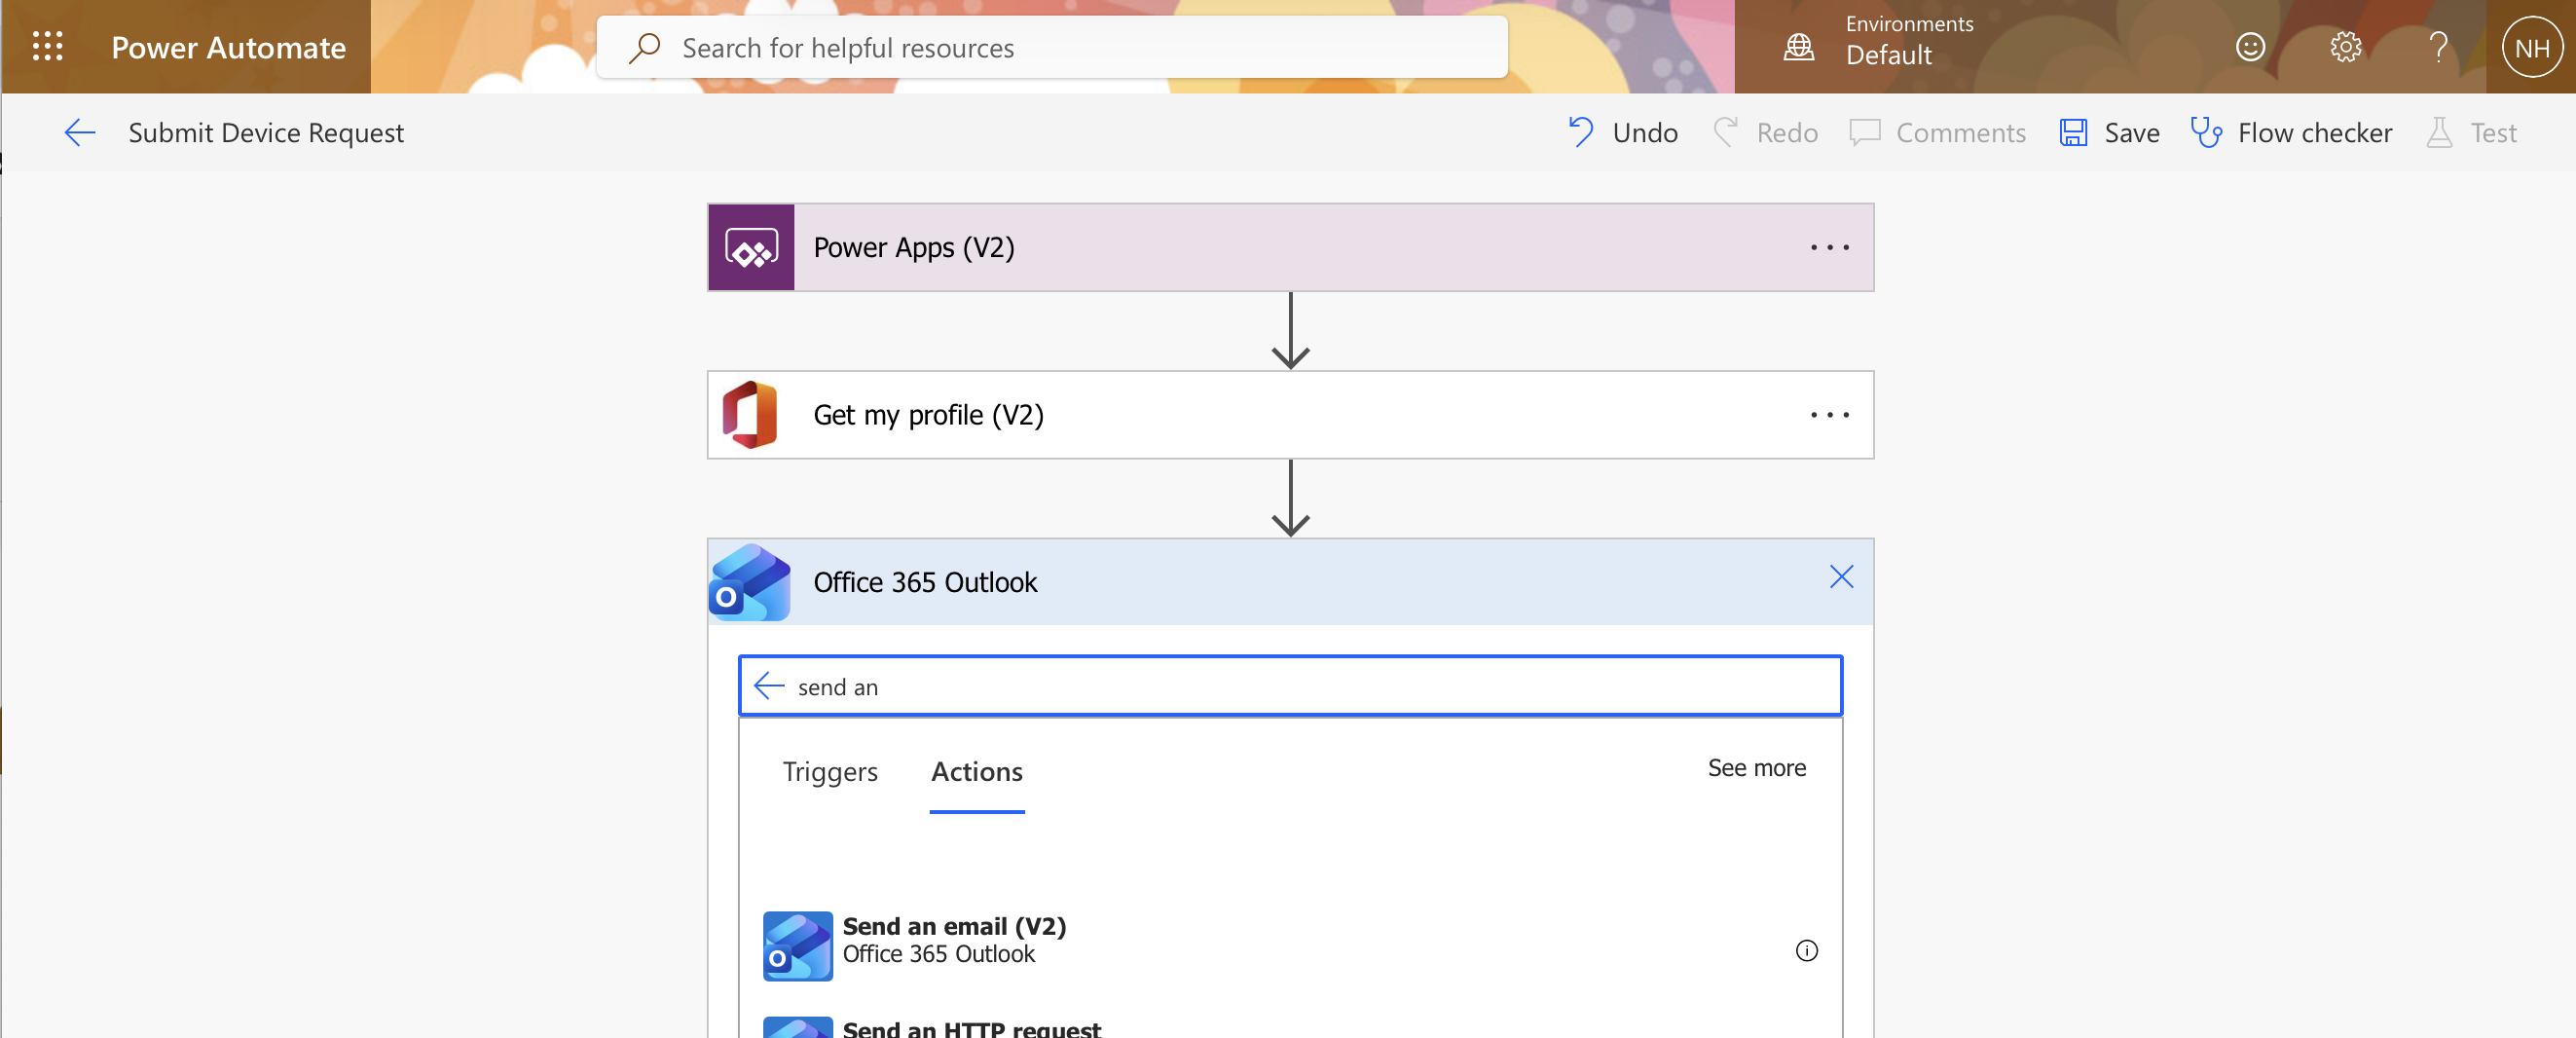Insert a step below Power Apps (V2)
Screen dimensions: 2576x1038
click(x=1290, y=331)
